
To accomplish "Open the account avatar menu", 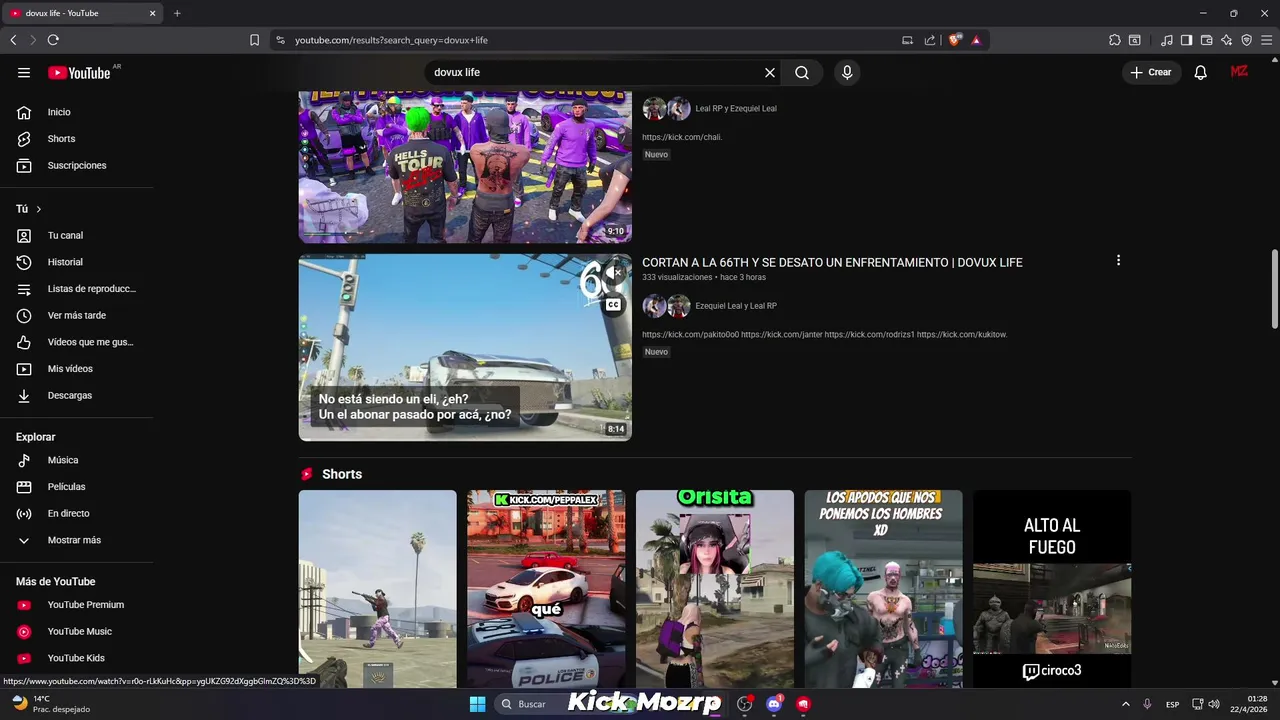I will (1239, 72).
